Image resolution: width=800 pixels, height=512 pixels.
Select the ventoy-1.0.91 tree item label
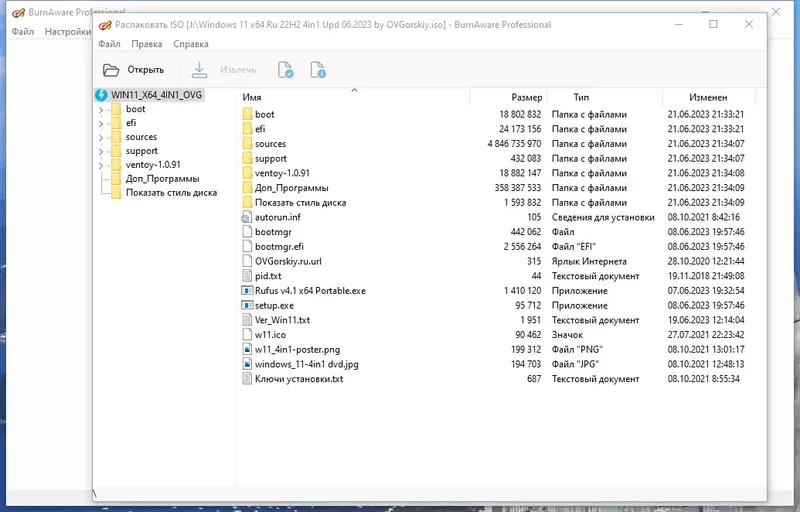point(153,165)
